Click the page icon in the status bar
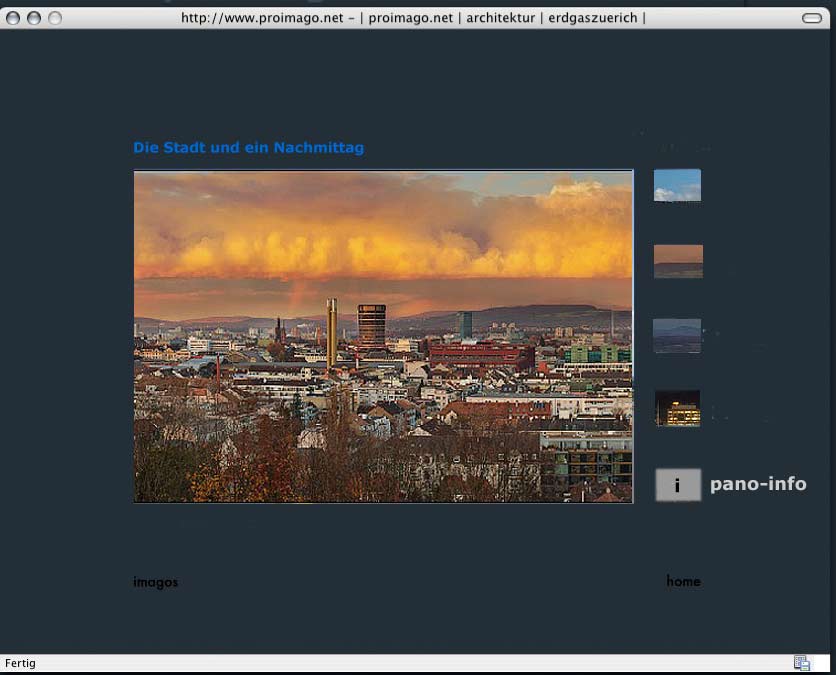This screenshot has width=836, height=675. pyautogui.click(x=801, y=663)
